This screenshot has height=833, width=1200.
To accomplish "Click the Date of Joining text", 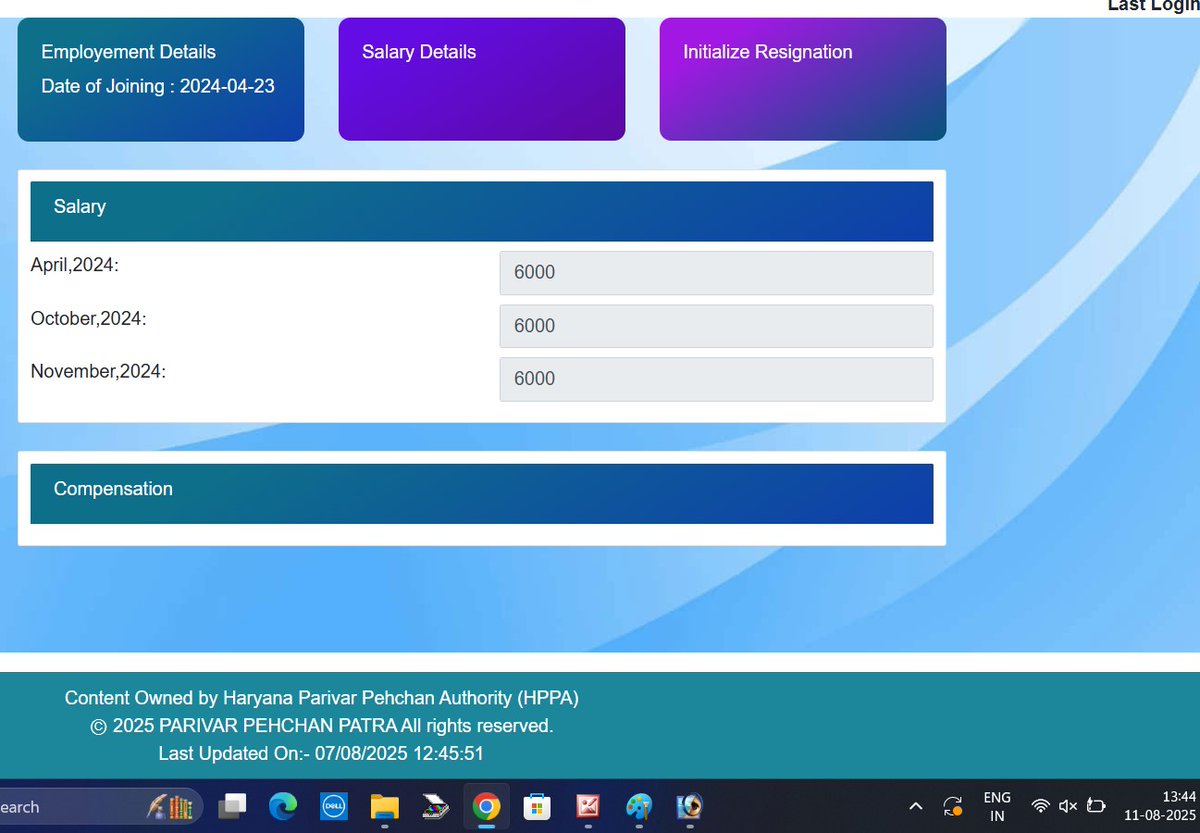I will [158, 86].
